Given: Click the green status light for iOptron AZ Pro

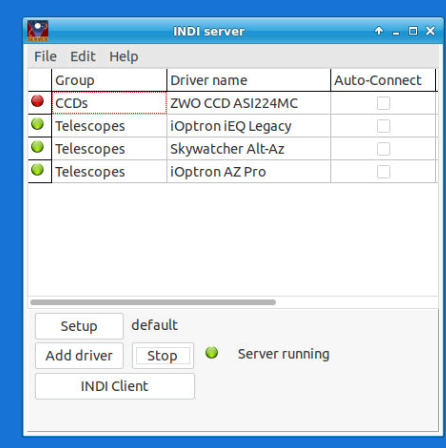Looking at the screenshot, I should coord(37,170).
